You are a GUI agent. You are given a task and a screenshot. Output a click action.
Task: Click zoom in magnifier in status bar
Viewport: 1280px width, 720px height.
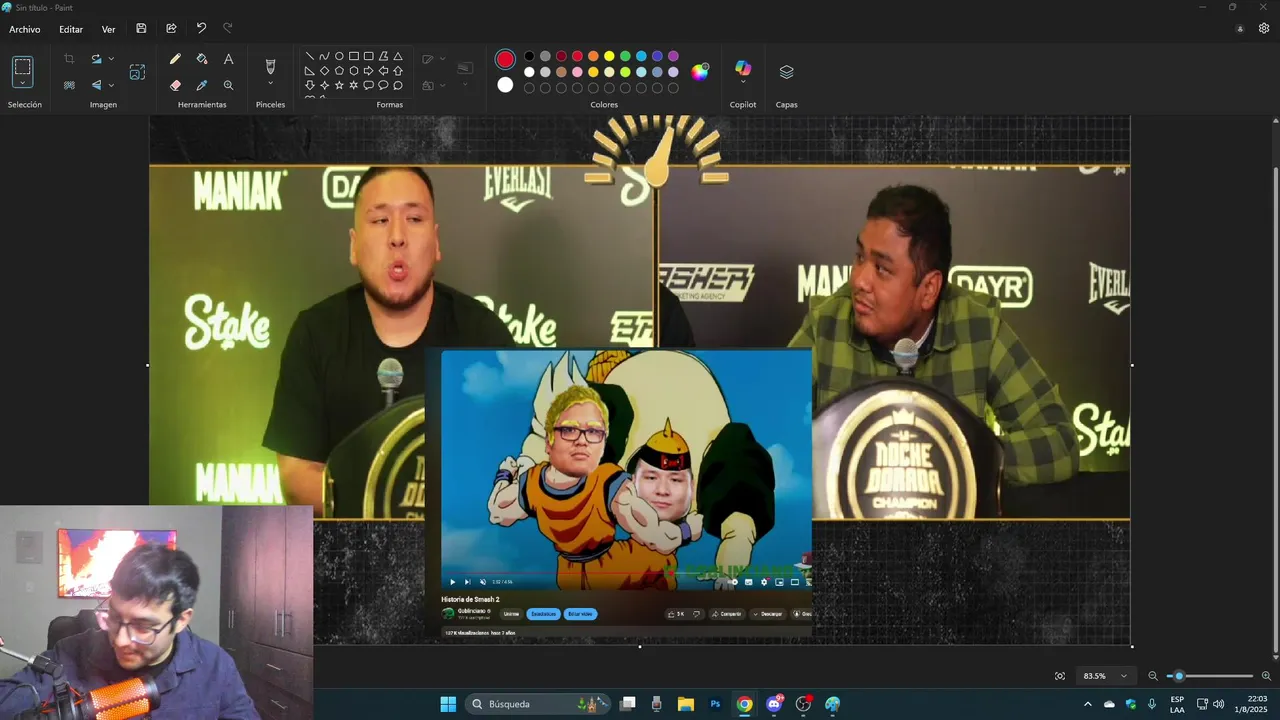1266,676
